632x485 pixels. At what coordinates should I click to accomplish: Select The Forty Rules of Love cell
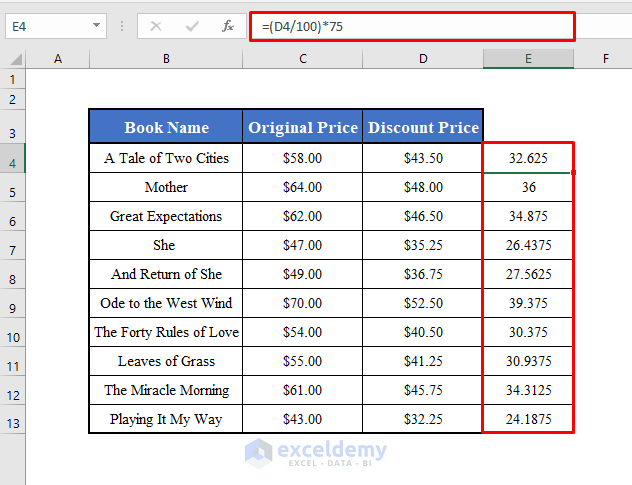[x=166, y=332]
